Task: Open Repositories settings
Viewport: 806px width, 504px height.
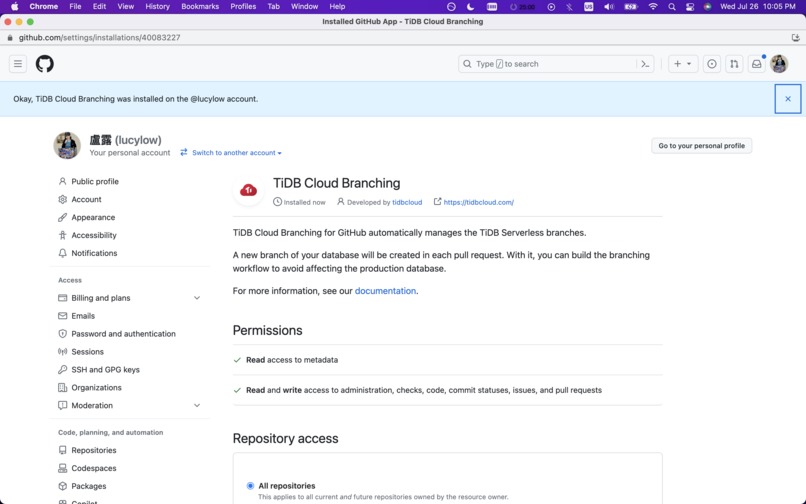Action: pos(94,451)
